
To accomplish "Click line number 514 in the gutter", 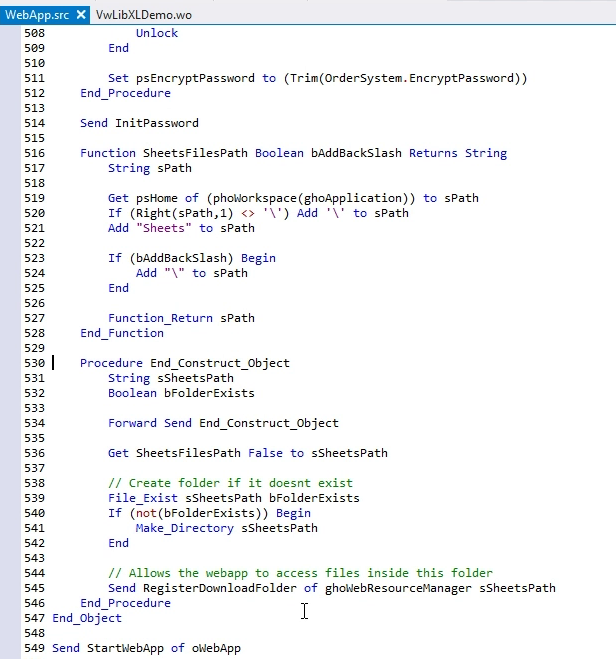I will 34,123.
